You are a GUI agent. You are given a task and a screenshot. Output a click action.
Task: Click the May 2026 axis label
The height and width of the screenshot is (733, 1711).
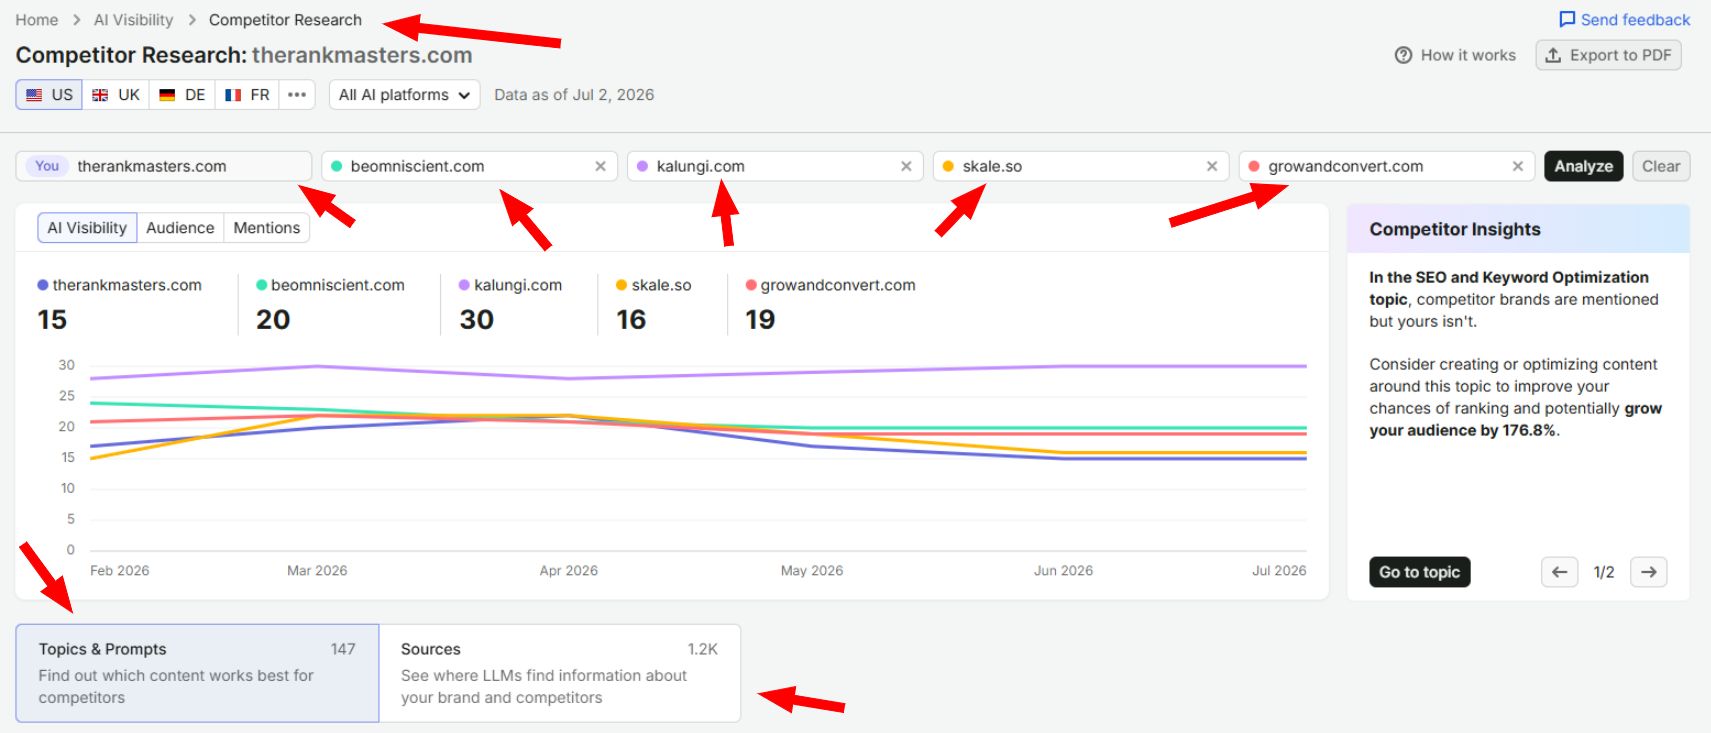click(812, 571)
